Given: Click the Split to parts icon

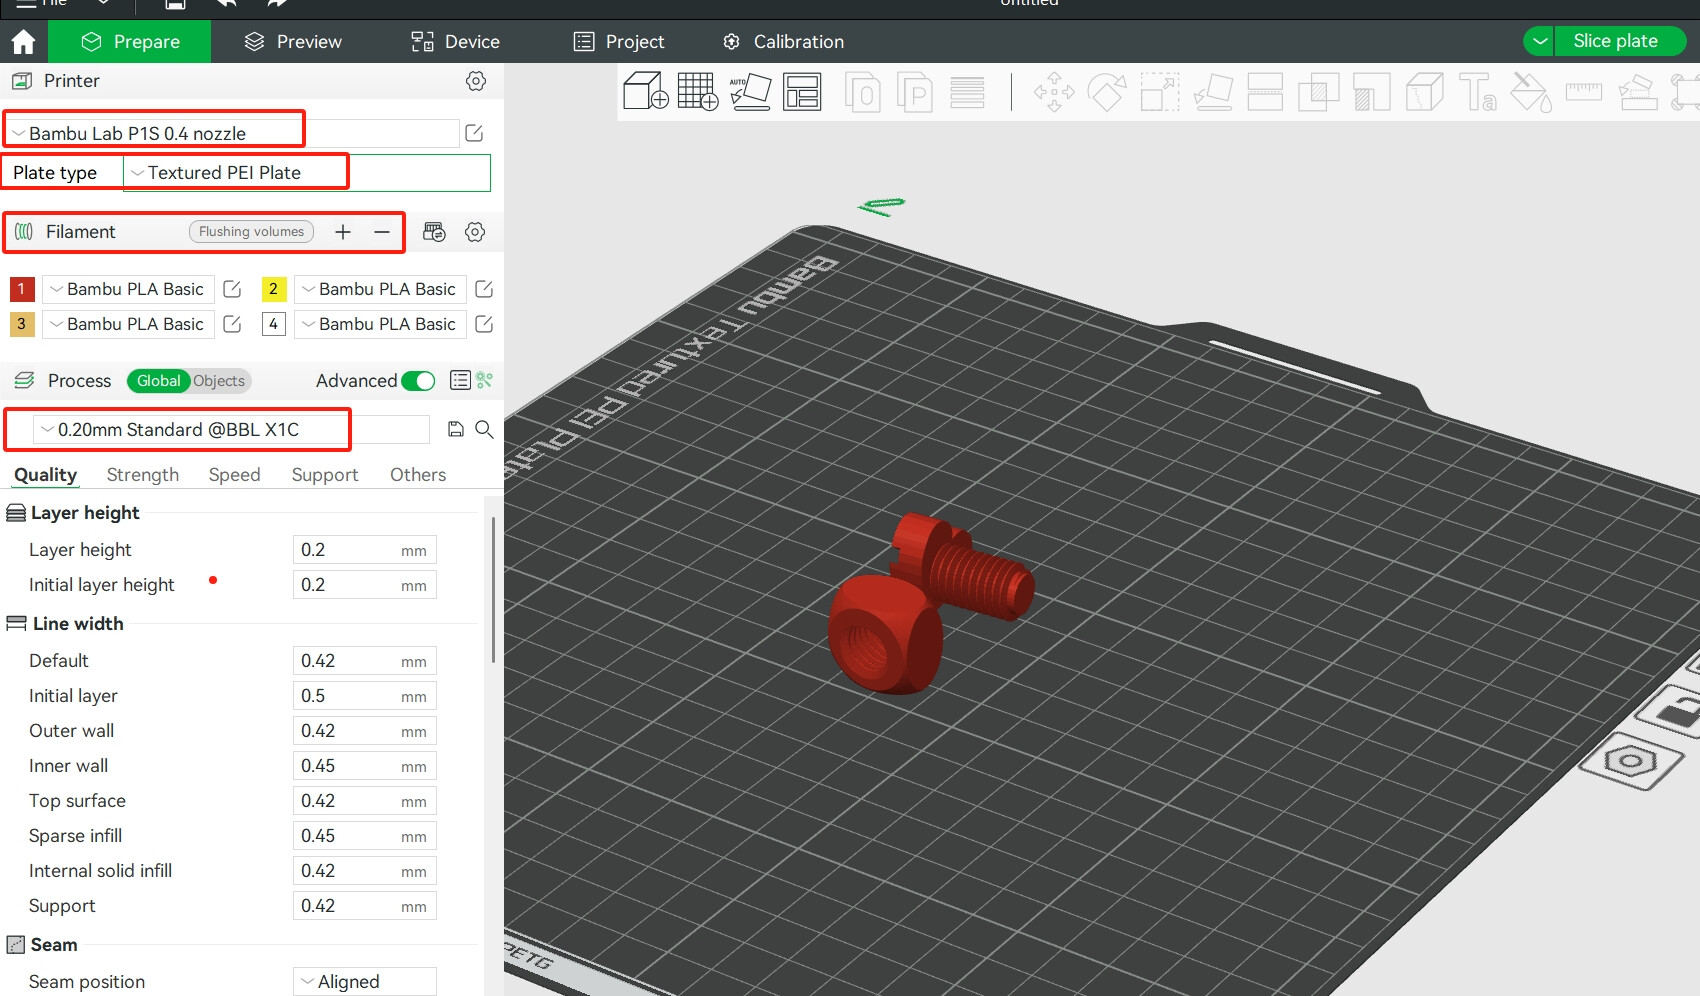Looking at the screenshot, I should point(914,92).
